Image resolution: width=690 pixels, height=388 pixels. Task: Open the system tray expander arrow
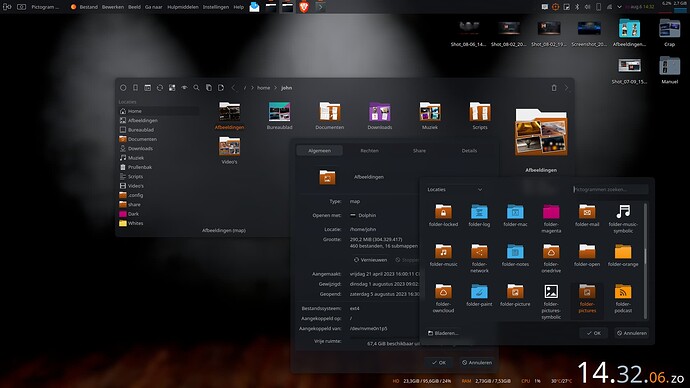619,7
